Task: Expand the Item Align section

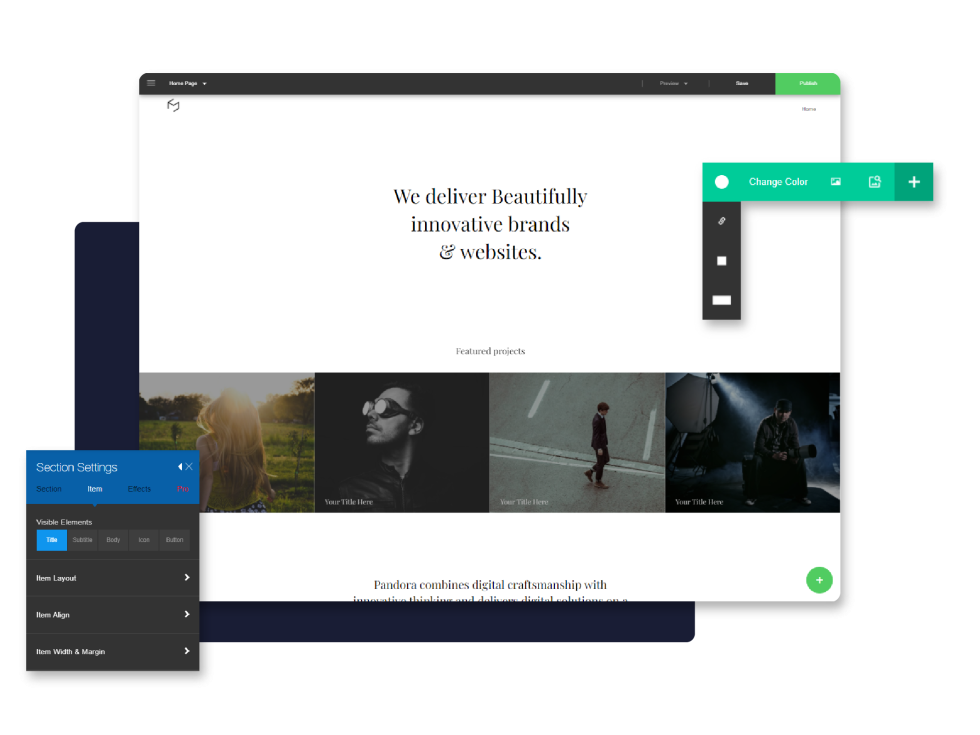Action: [112, 615]
